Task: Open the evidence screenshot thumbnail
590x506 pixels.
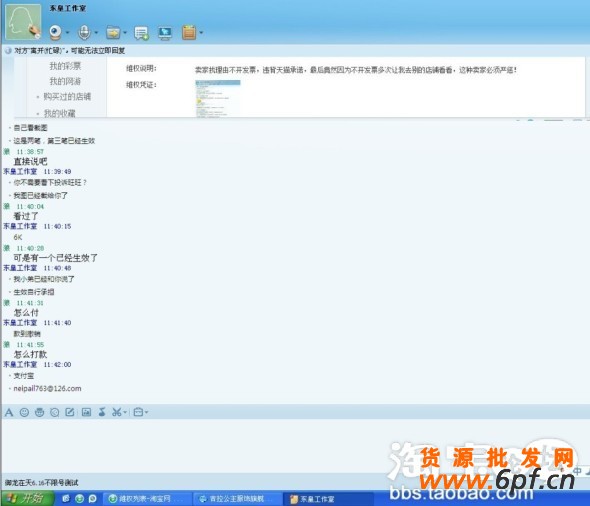Action: pos(217,99)
